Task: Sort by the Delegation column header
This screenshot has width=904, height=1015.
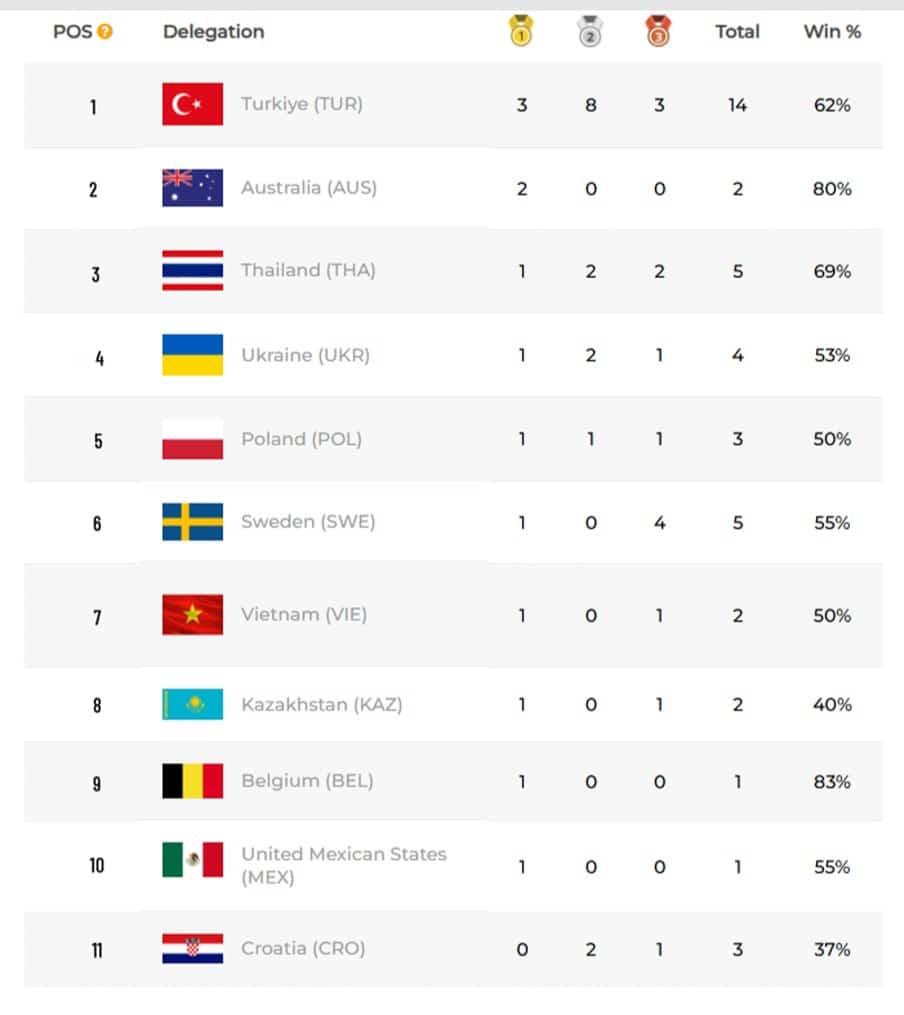Action: (214, 31)
